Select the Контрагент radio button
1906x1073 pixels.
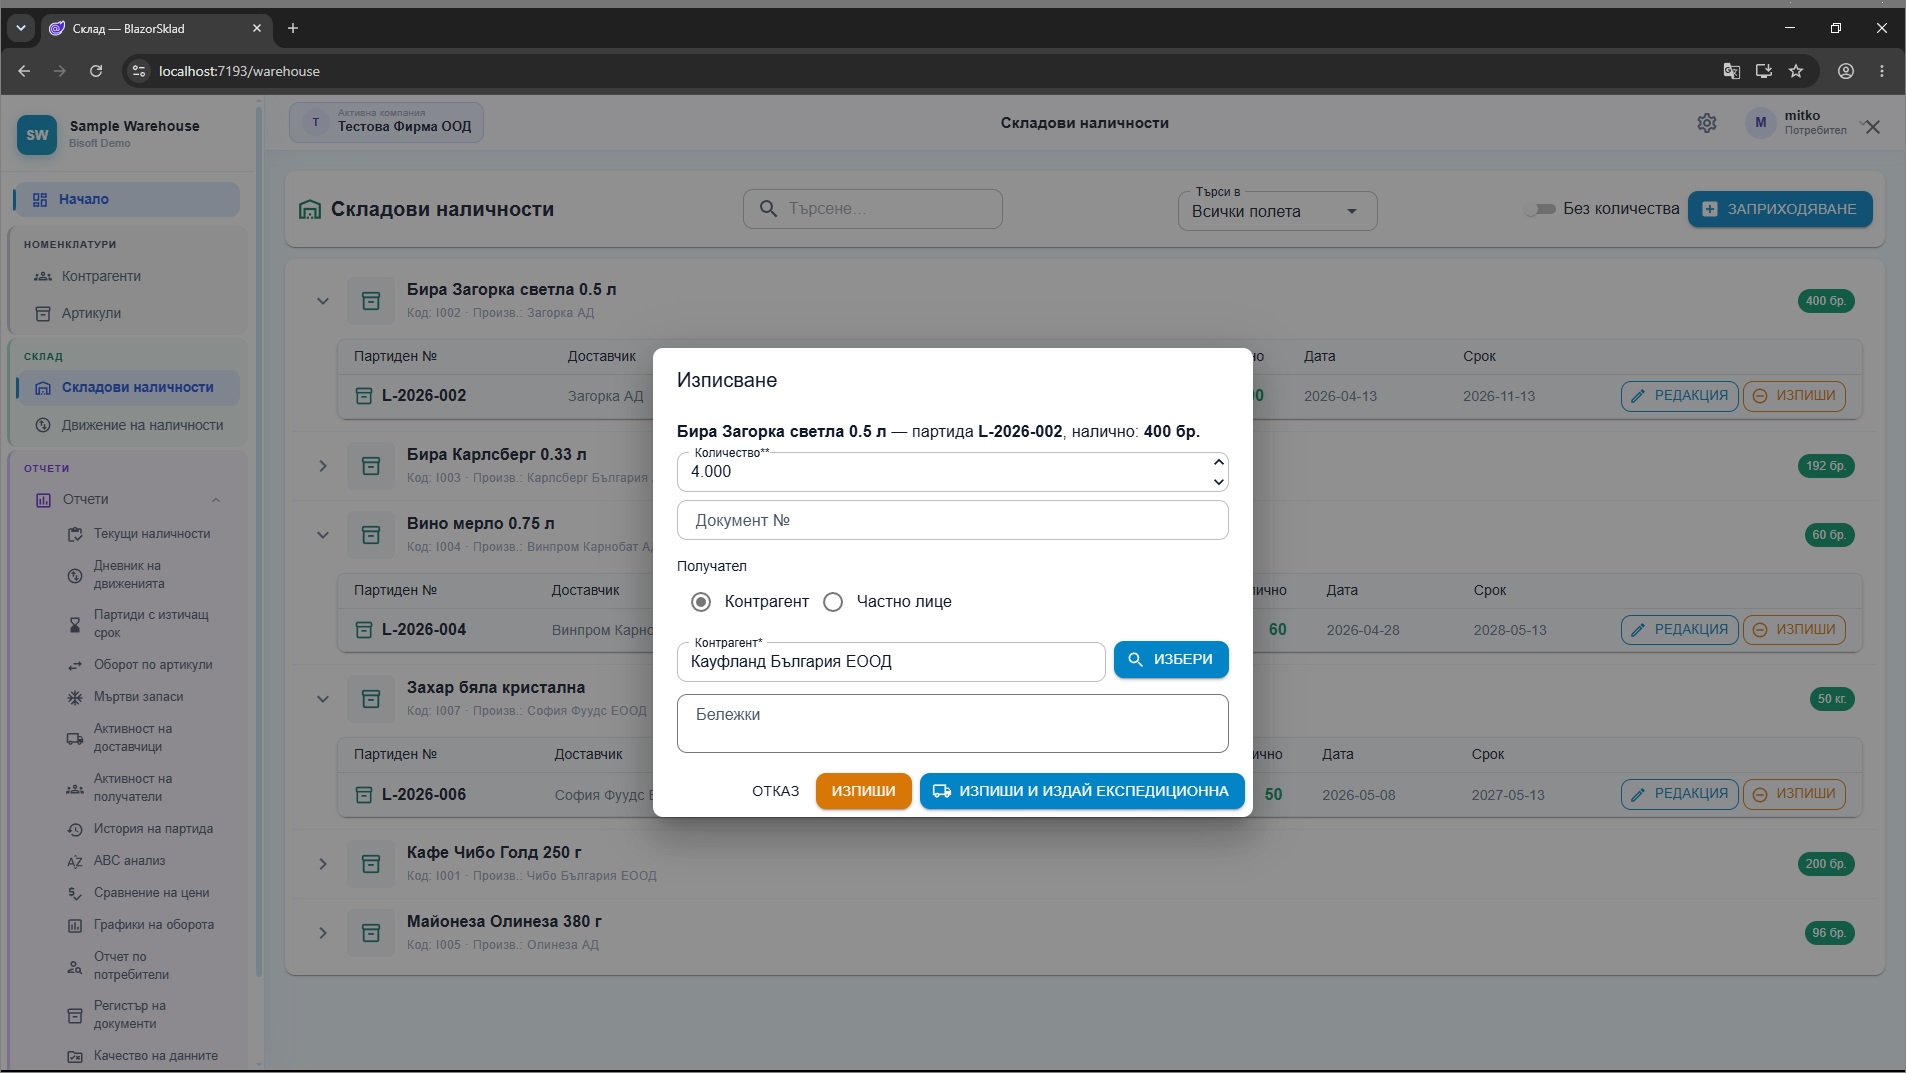701,602
